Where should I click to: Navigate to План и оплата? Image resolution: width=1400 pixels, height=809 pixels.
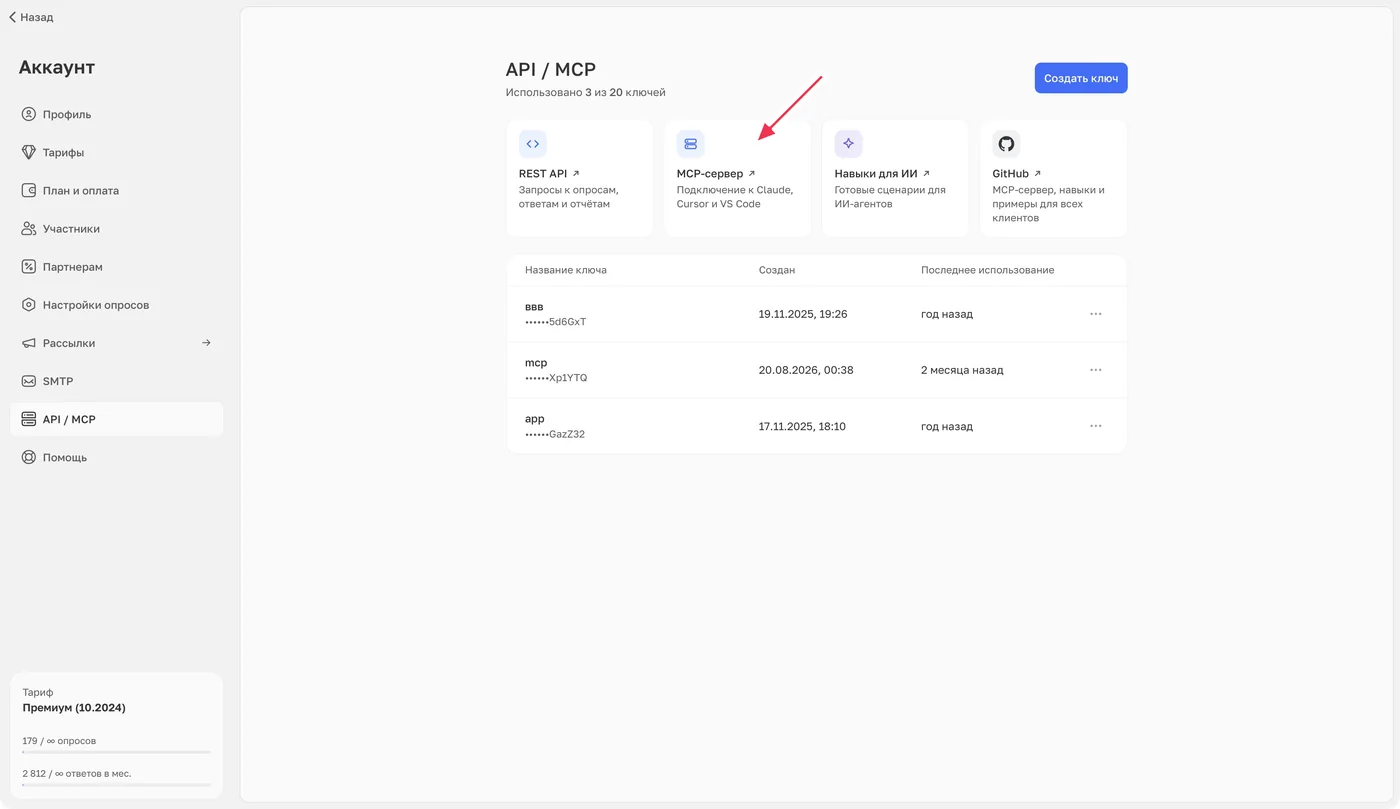(x=117, y=190)
